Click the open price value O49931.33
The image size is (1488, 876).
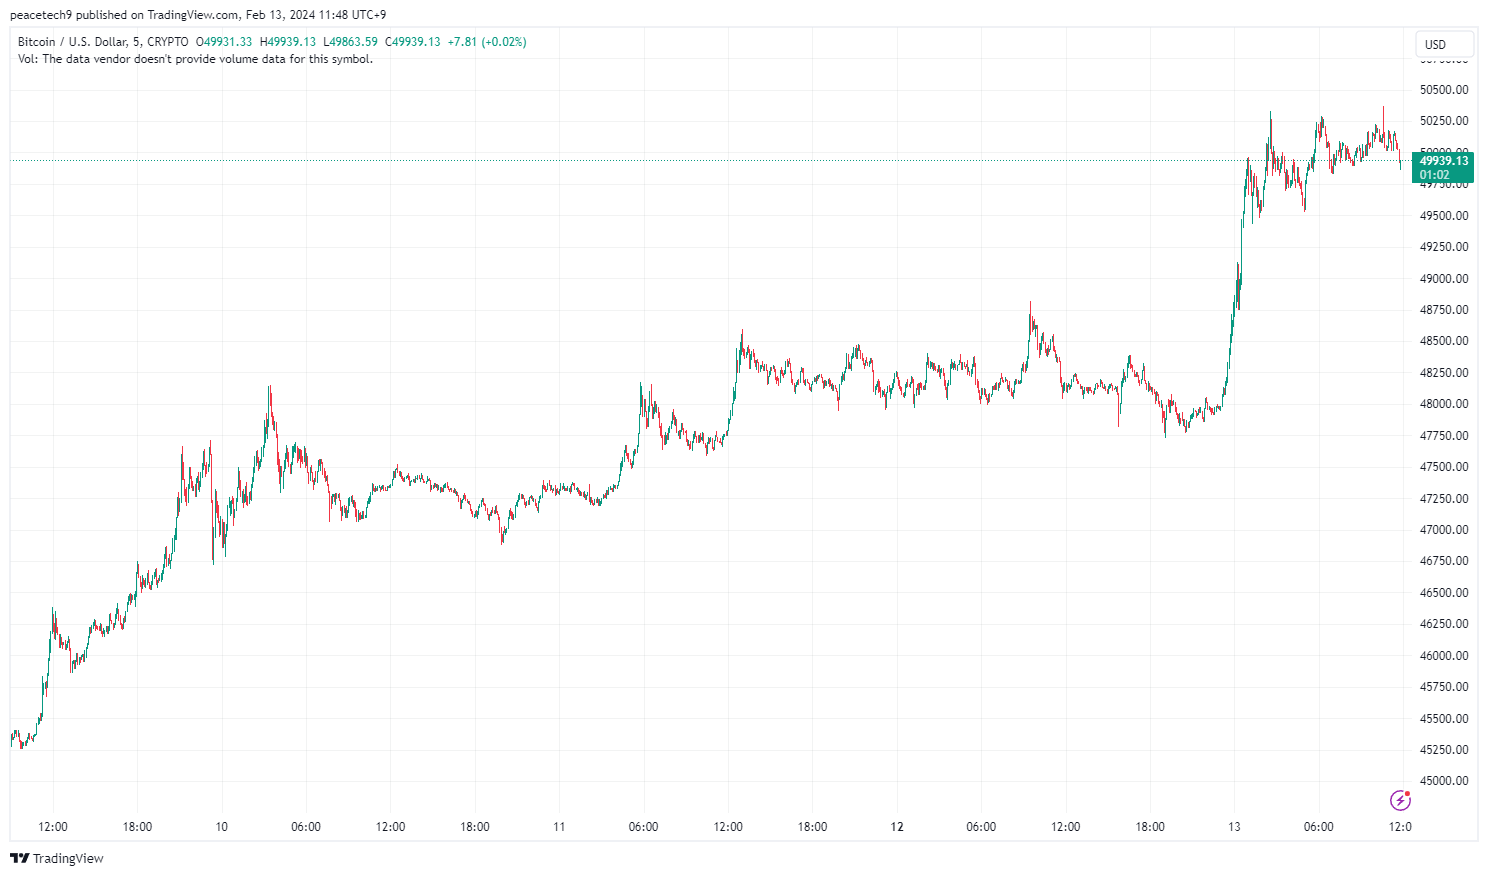point(224,42)
